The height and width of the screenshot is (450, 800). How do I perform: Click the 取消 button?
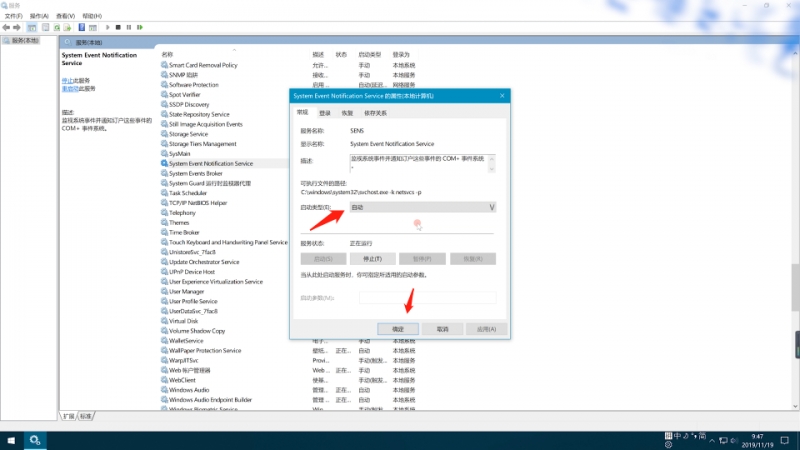[442, 329]
